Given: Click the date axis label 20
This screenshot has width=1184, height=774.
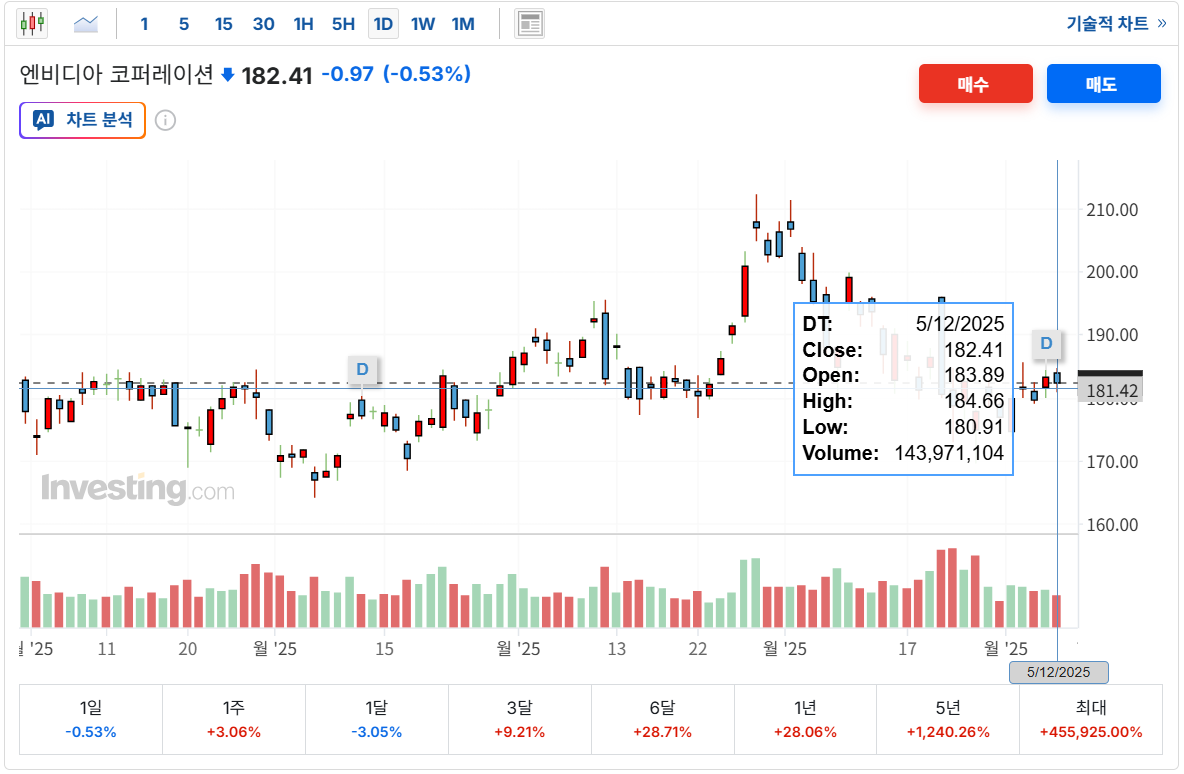Looking at the screenshot, I should tap(187, 649).
